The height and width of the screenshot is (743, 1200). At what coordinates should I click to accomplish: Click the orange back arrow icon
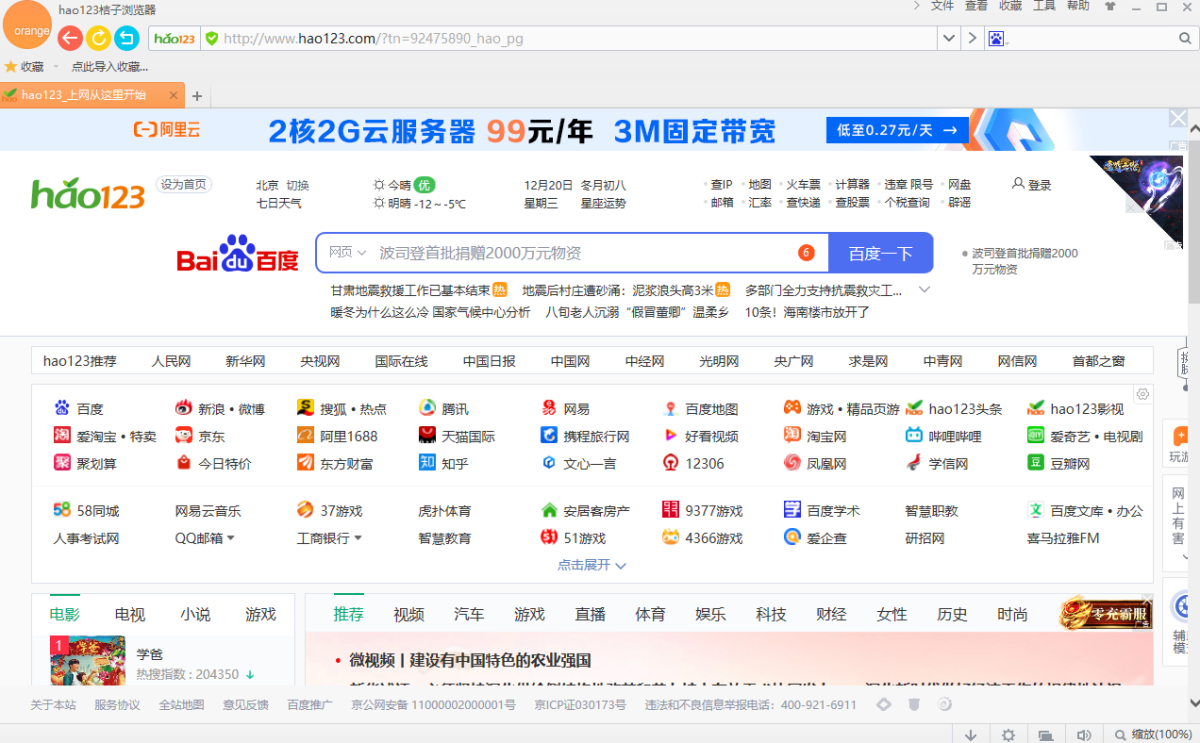(69, 38)
